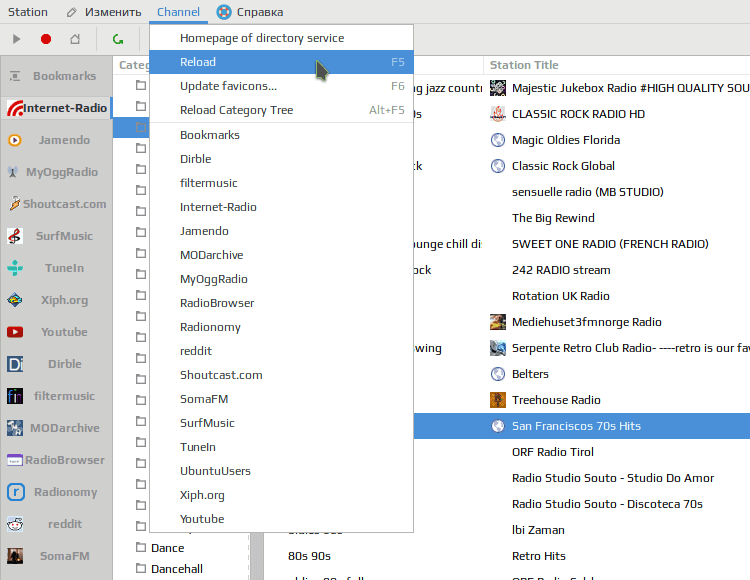Viewport: 750px width, 580px height.
Task: Open the MODarchive channel icon
Action: (x=15, y=428)
